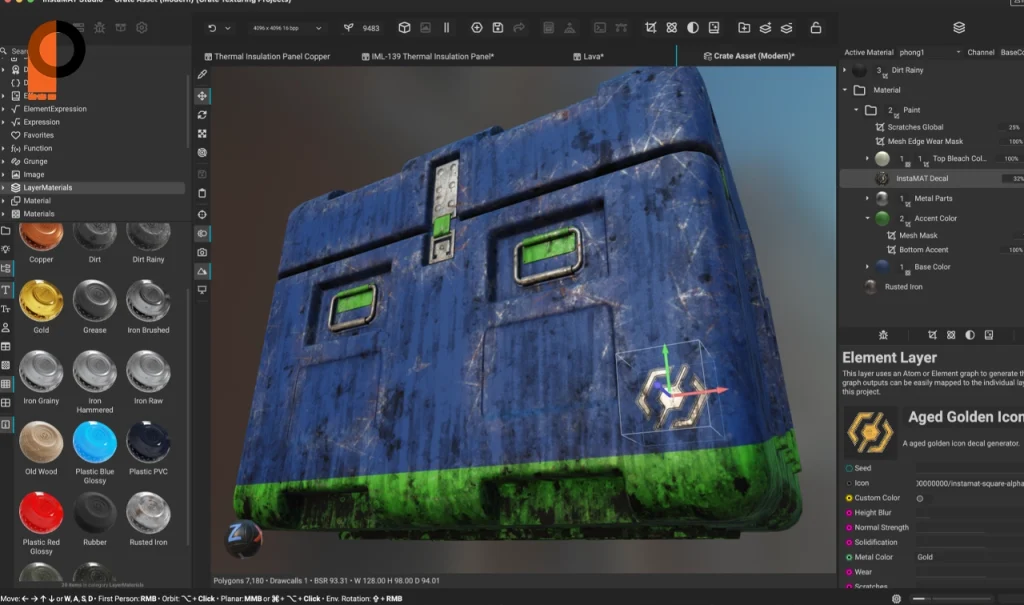Image resolution: width=1024 pixels, height=605 pixels.
Task: Expand the Base Color layer group
Action: (x=867, y=267)
